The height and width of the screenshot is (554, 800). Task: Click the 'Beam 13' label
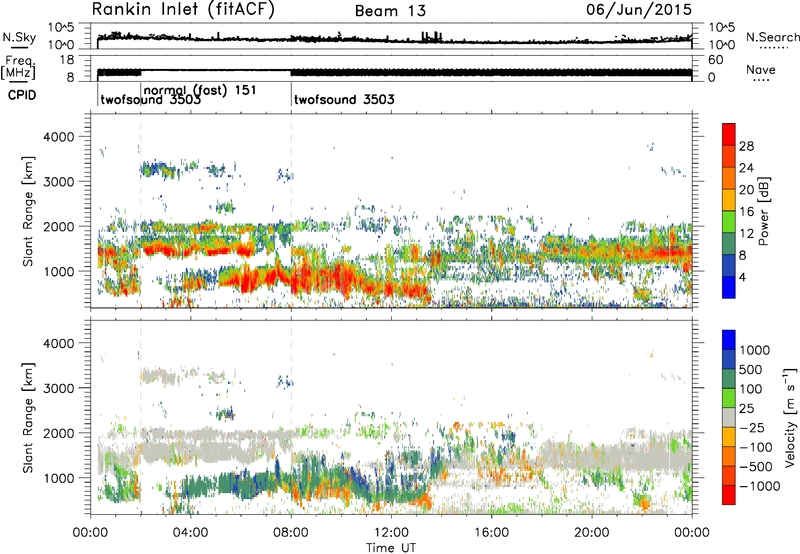[x=390, y=11]
